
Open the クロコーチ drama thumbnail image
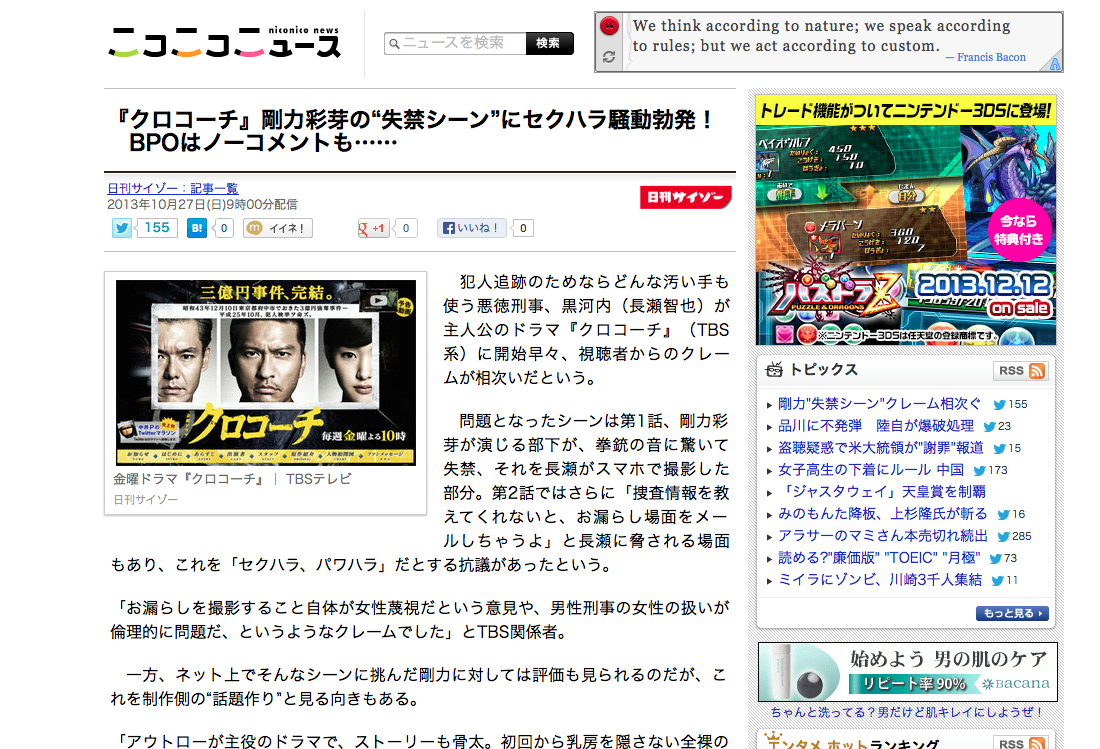pyautogui.click(x=266, y=372)
